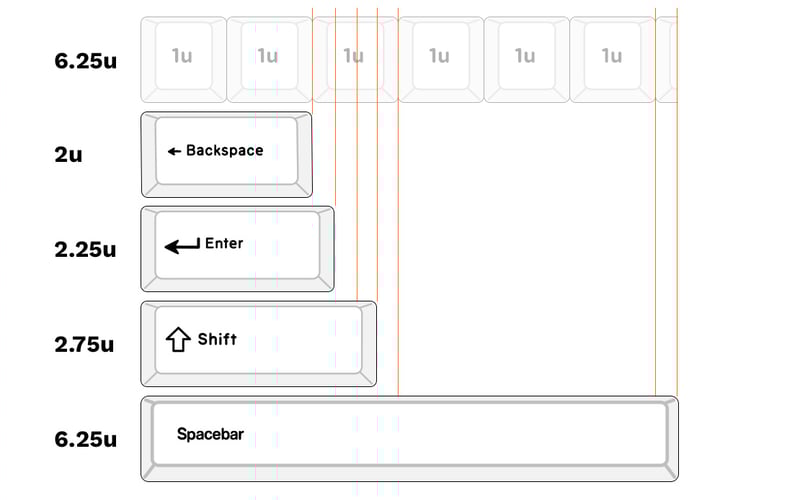This screenshot has width=800, height=500.
Task: Click the Enter text on the key
Action: click(224, 243)
